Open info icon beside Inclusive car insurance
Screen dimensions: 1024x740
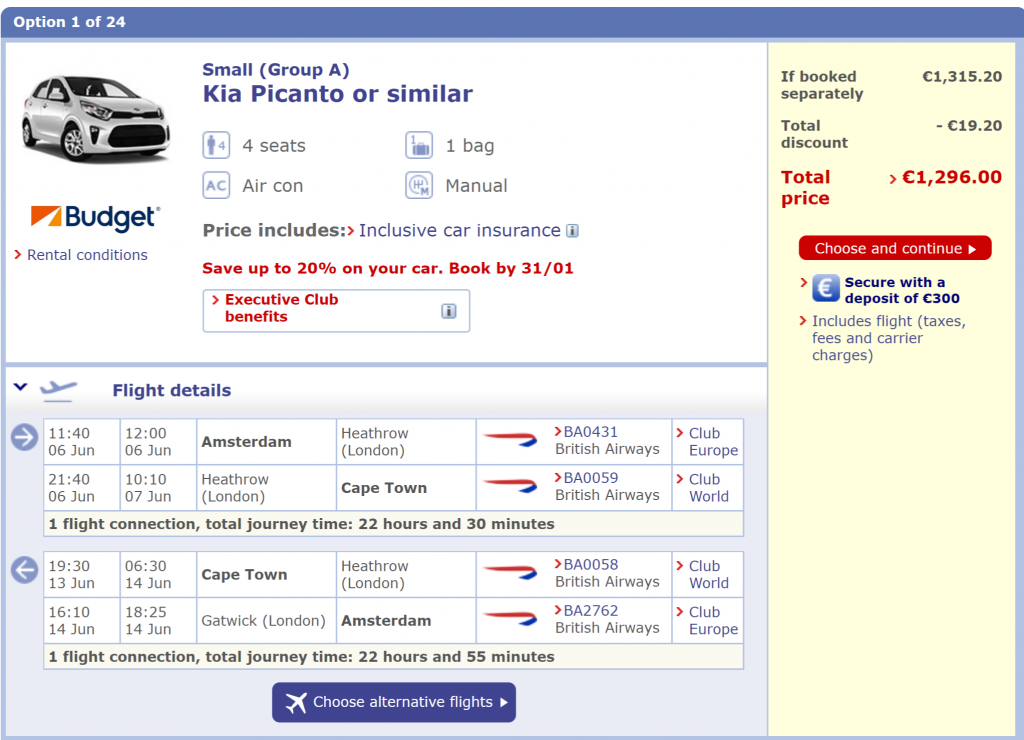572,231
